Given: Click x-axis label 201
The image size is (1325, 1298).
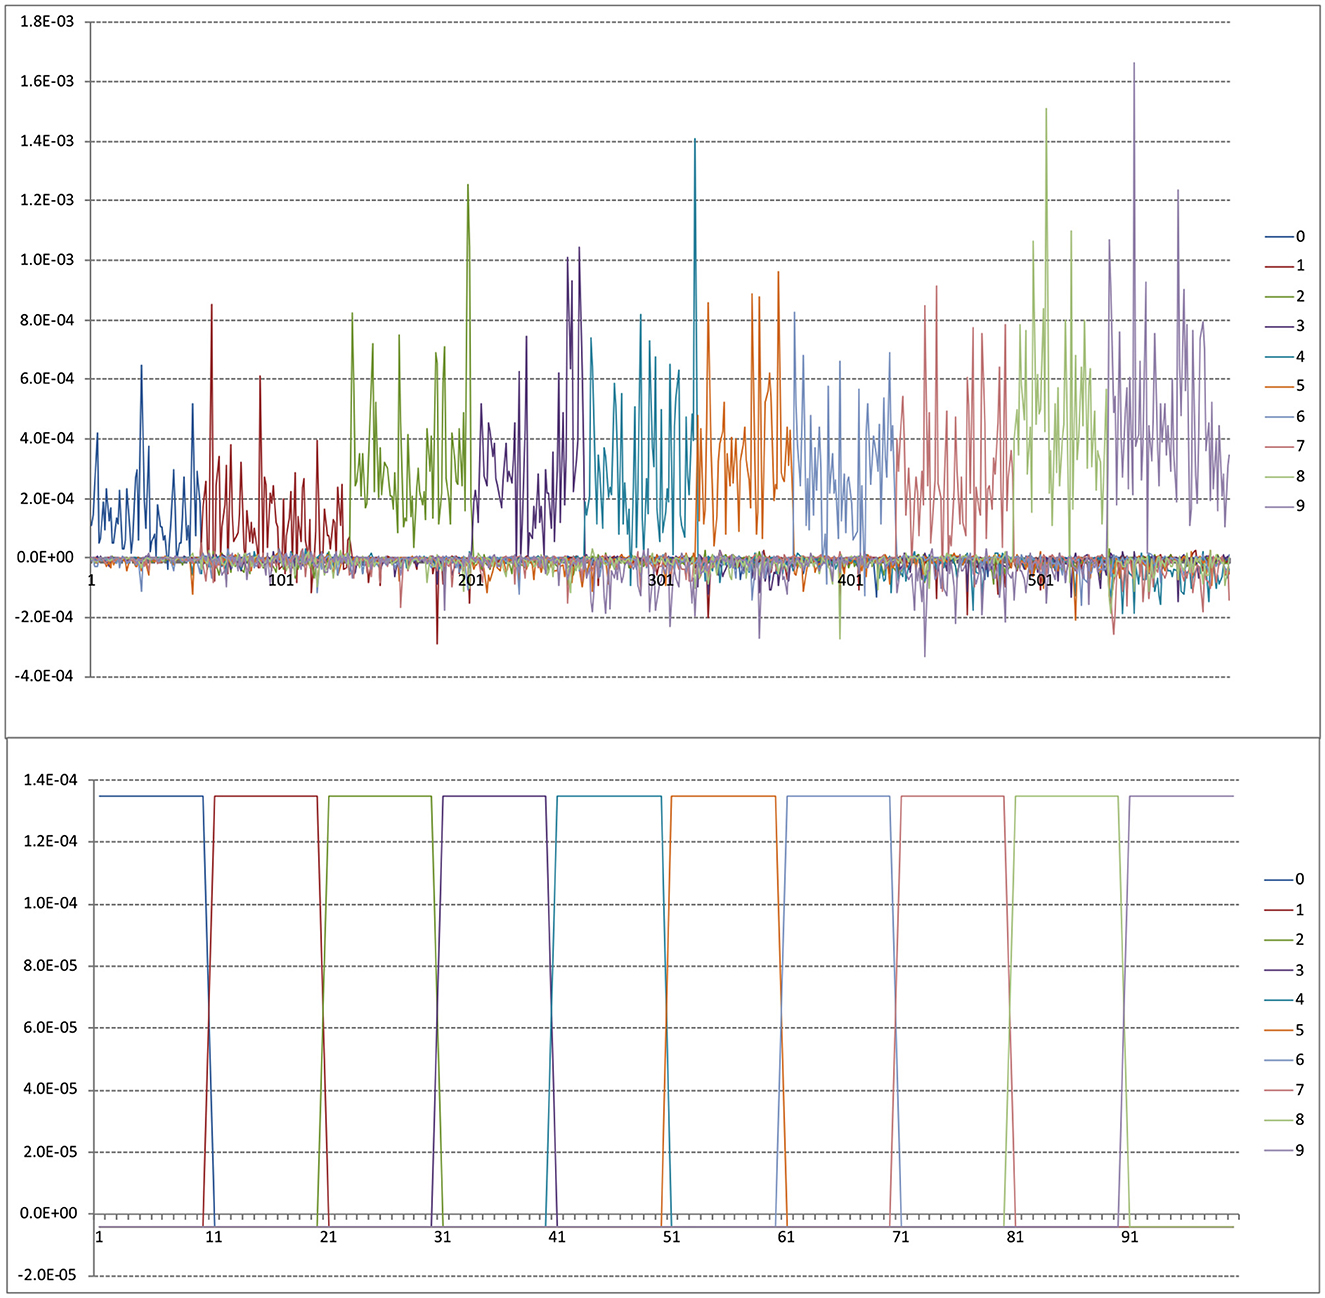Looking at the screenshot, I should pos(471,580).
